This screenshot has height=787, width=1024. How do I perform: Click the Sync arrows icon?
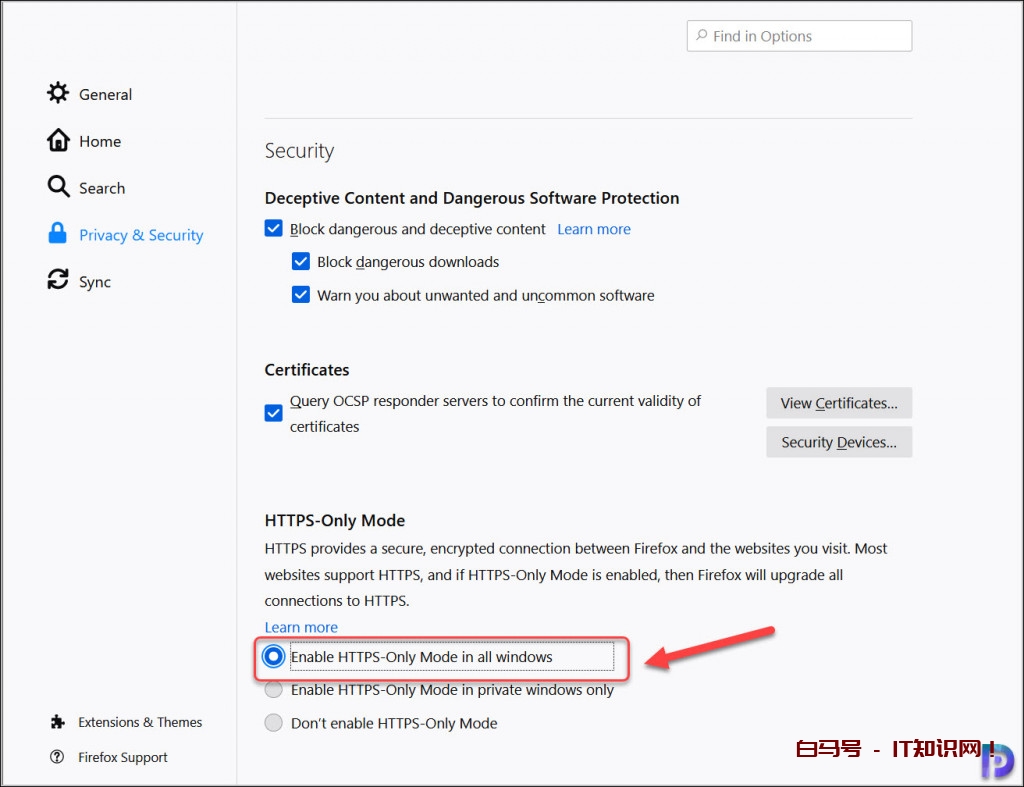(58, 281)
